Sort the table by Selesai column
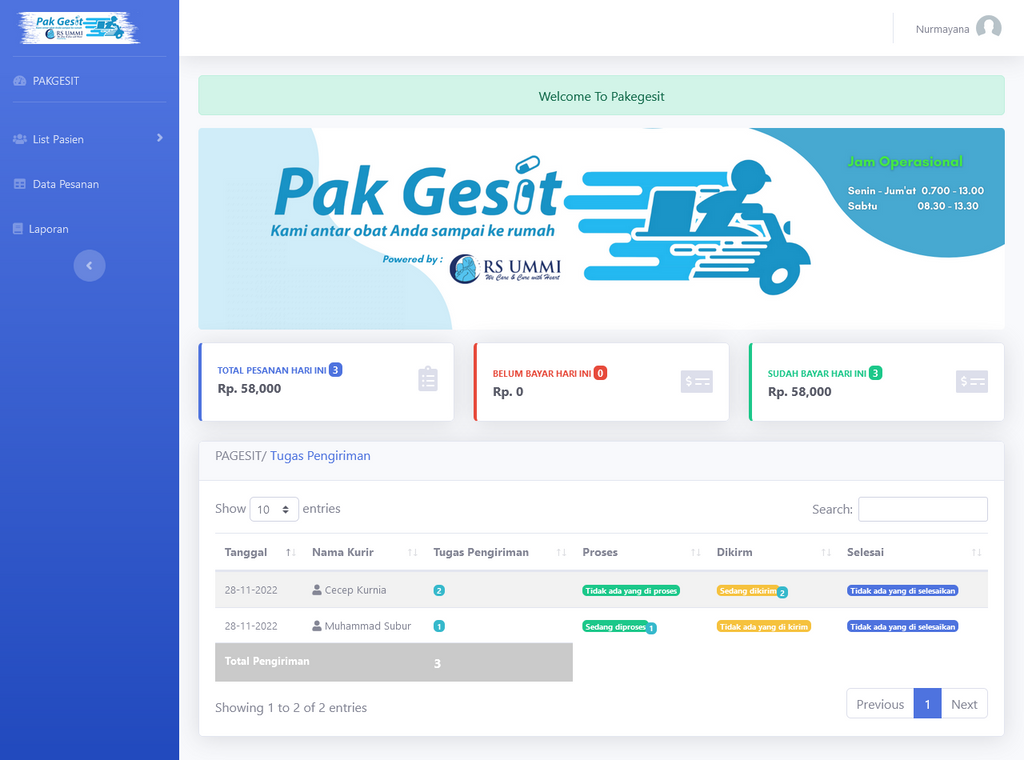 click(913, 552)
